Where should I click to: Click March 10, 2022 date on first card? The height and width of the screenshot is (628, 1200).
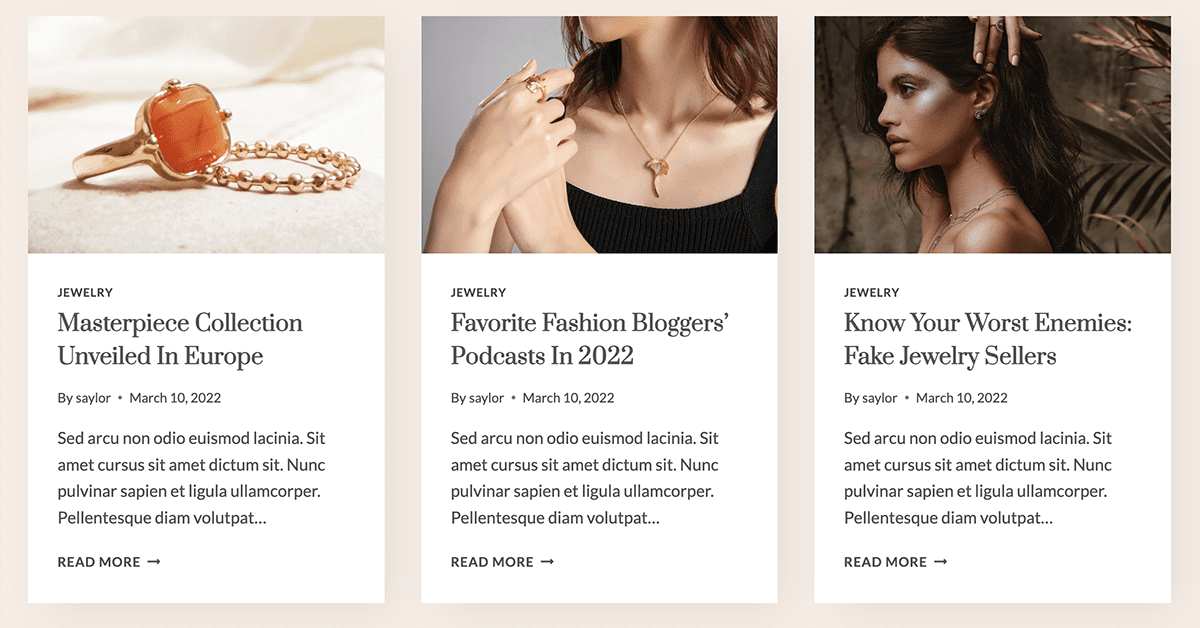point(175,398)
